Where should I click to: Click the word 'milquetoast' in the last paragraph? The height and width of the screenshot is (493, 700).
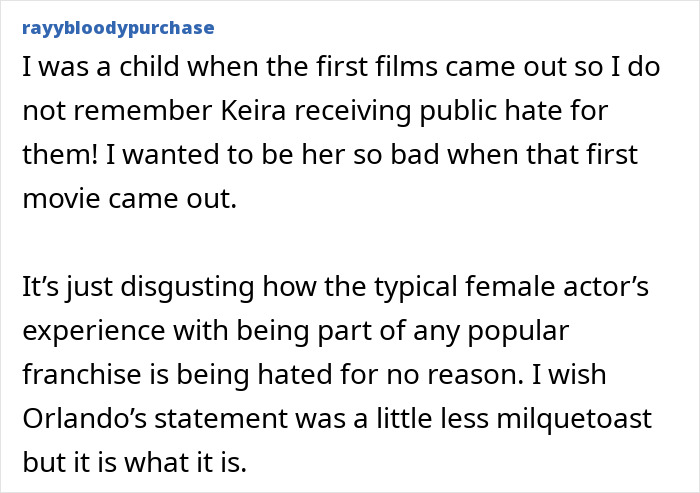[574, 419]
